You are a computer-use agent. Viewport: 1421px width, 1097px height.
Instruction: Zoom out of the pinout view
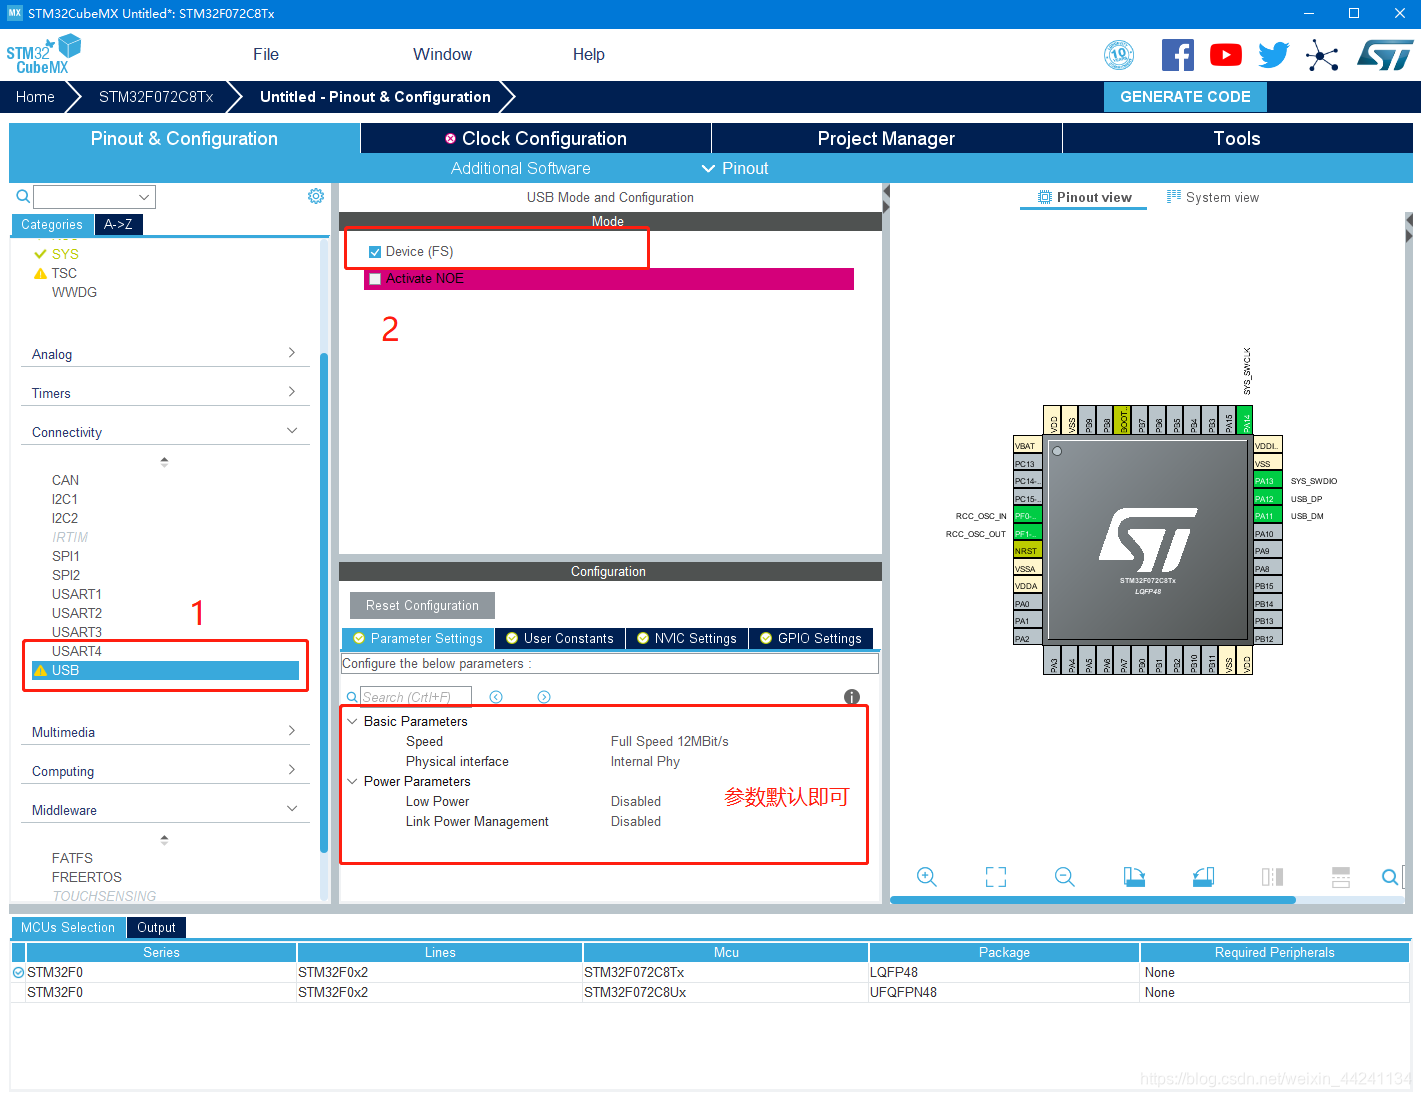click(1065, 877)
